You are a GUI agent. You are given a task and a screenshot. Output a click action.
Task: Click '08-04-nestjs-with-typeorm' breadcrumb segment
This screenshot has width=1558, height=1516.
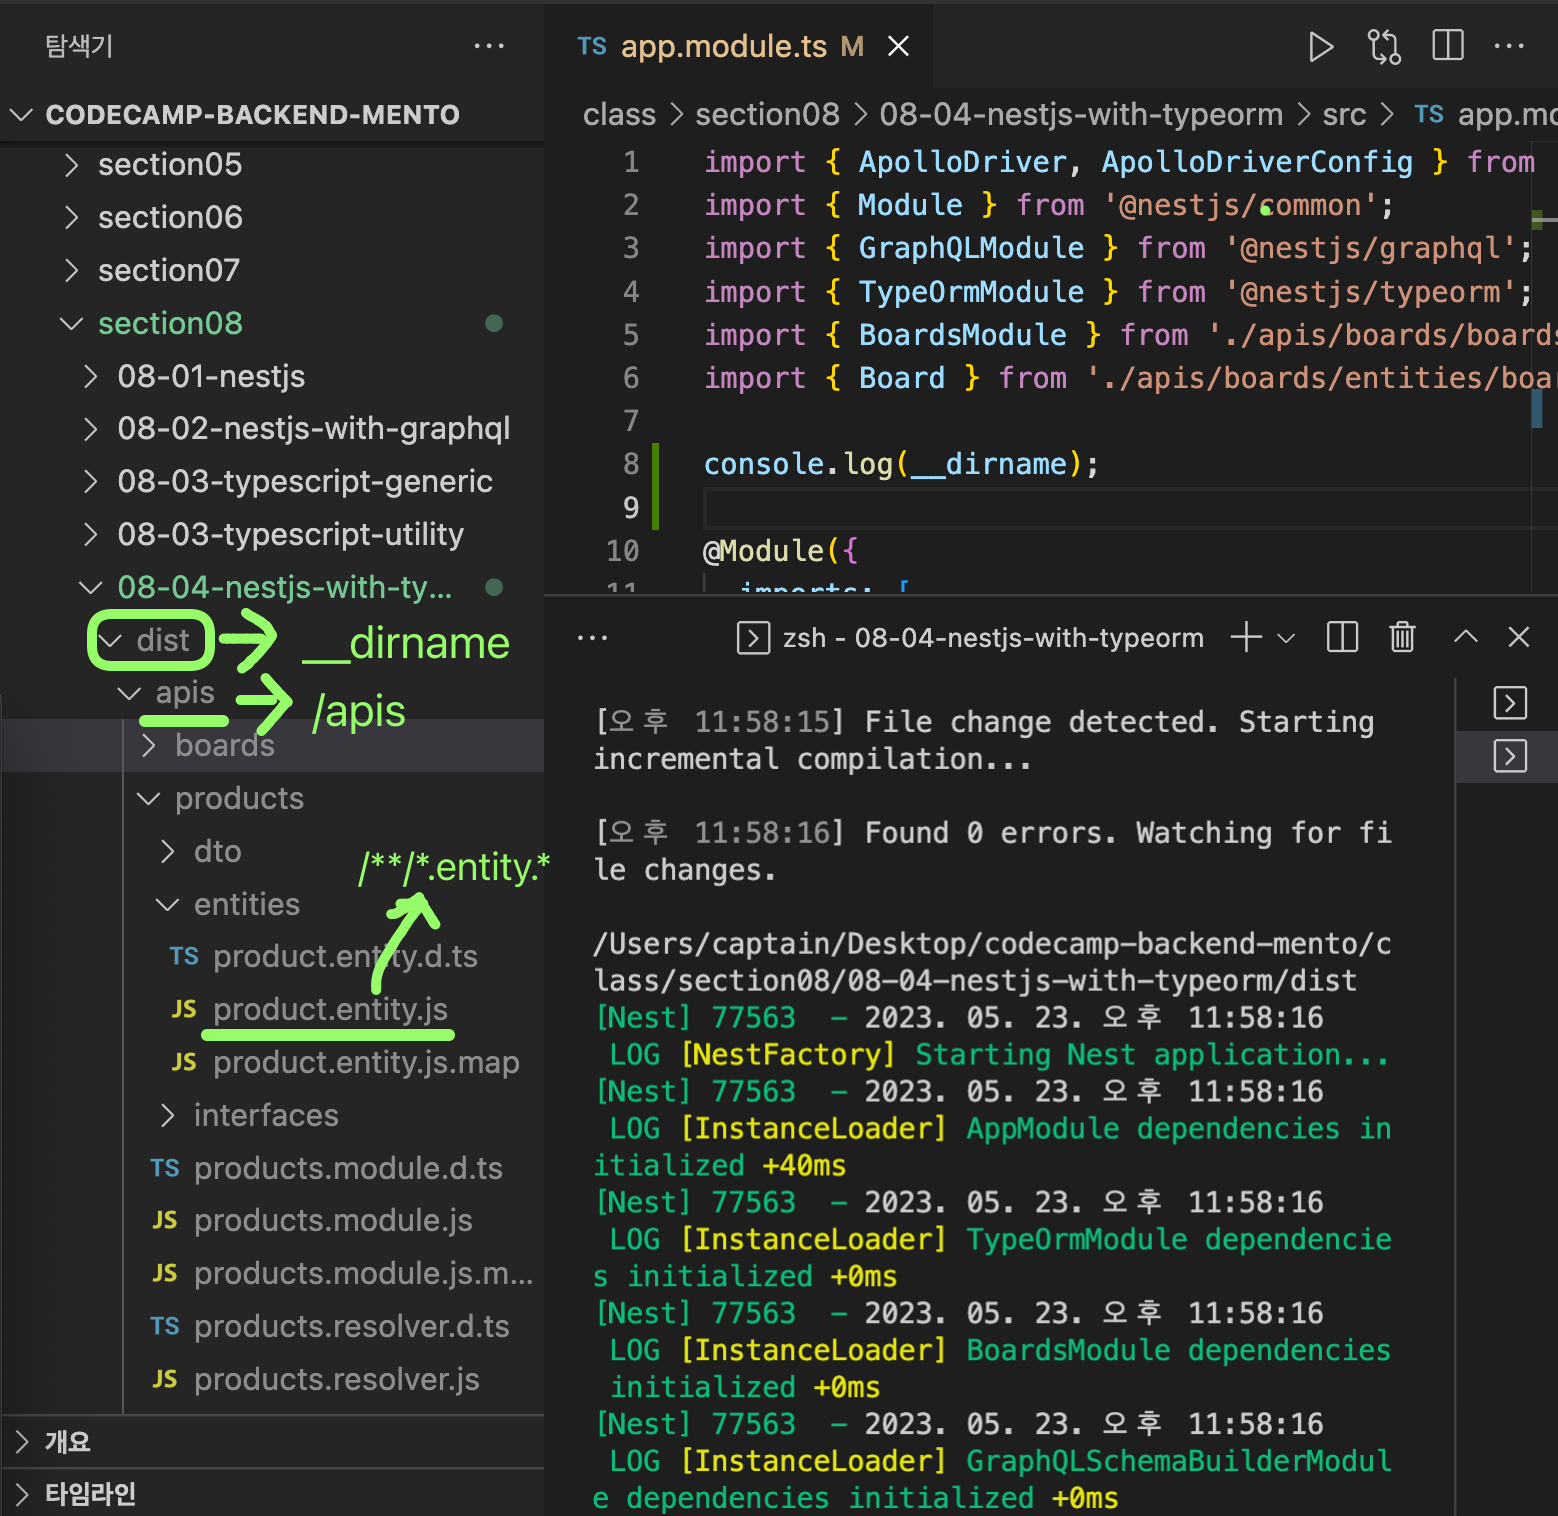pos(1080,115)
